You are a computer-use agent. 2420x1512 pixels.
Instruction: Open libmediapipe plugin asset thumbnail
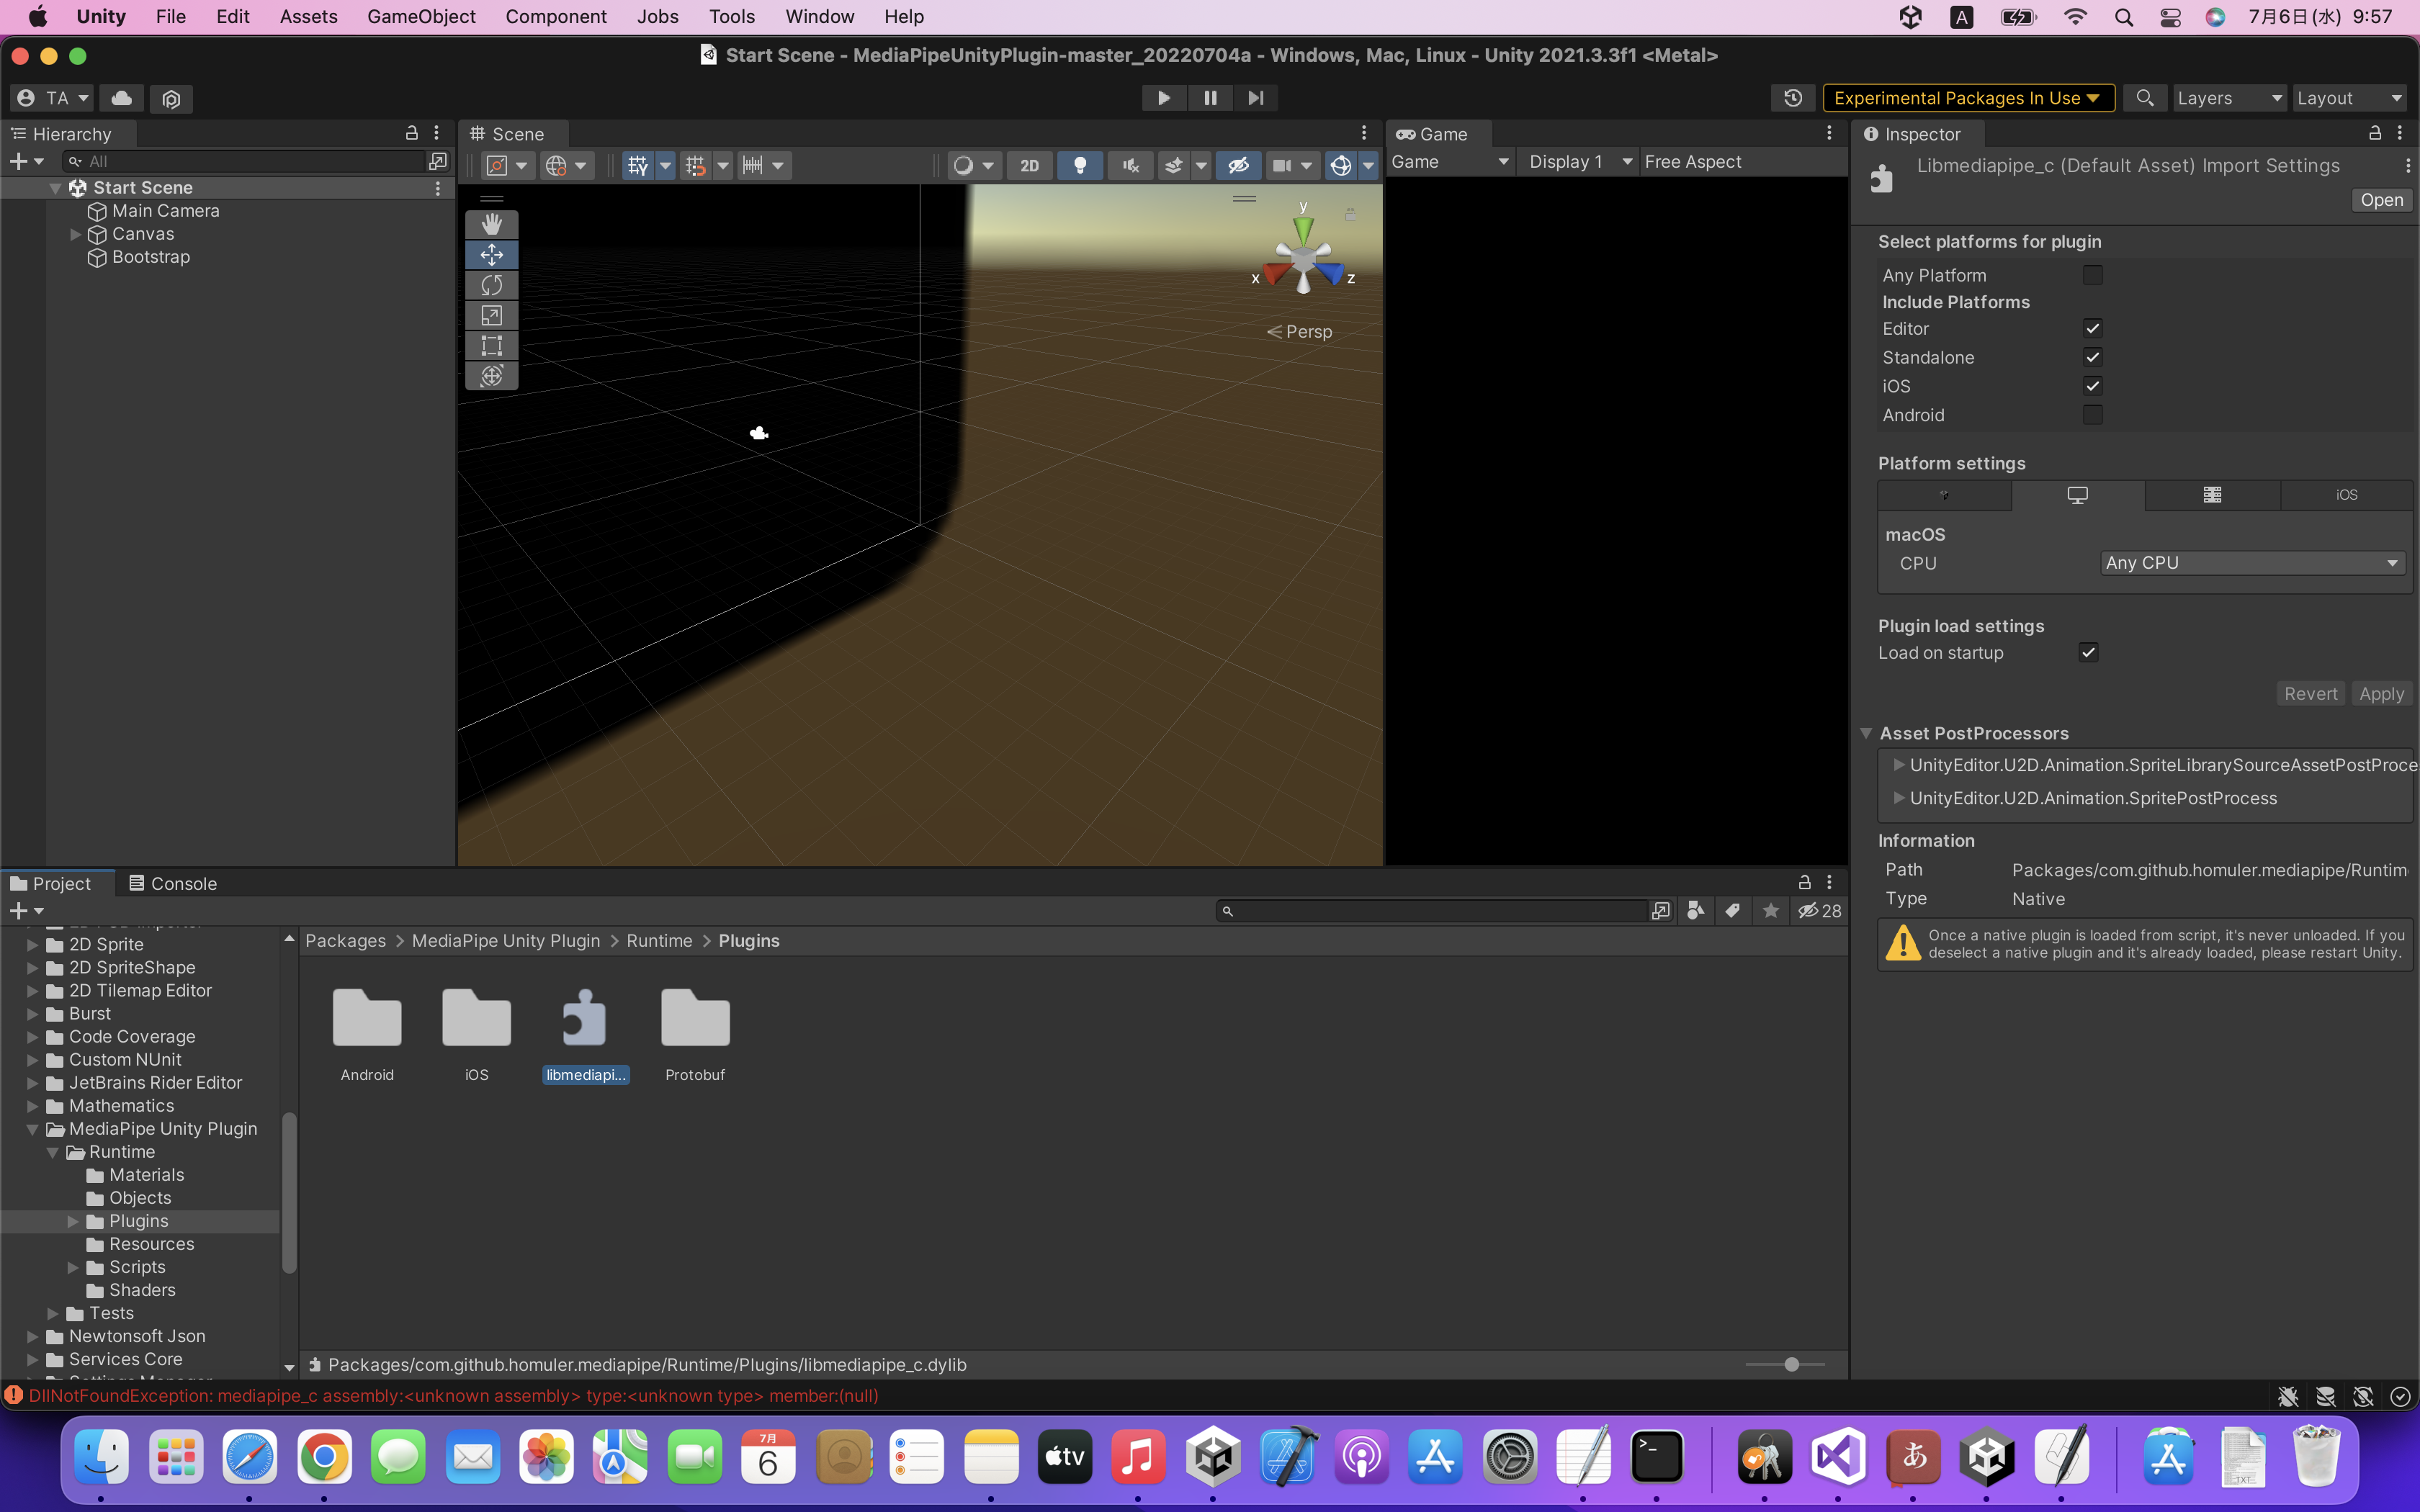click(x=585, y=1020)
